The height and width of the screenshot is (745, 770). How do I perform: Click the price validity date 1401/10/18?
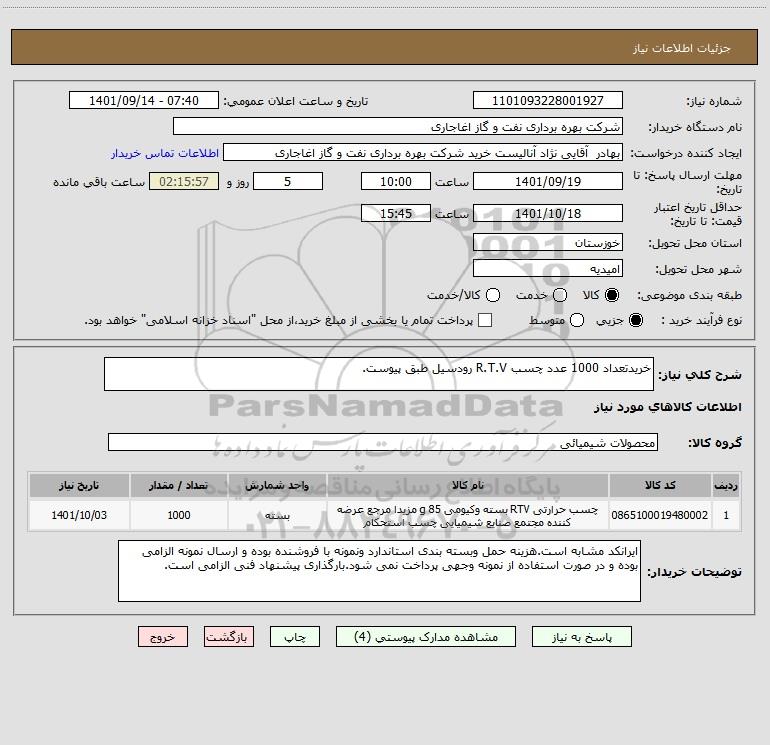[x=548, y=213]
